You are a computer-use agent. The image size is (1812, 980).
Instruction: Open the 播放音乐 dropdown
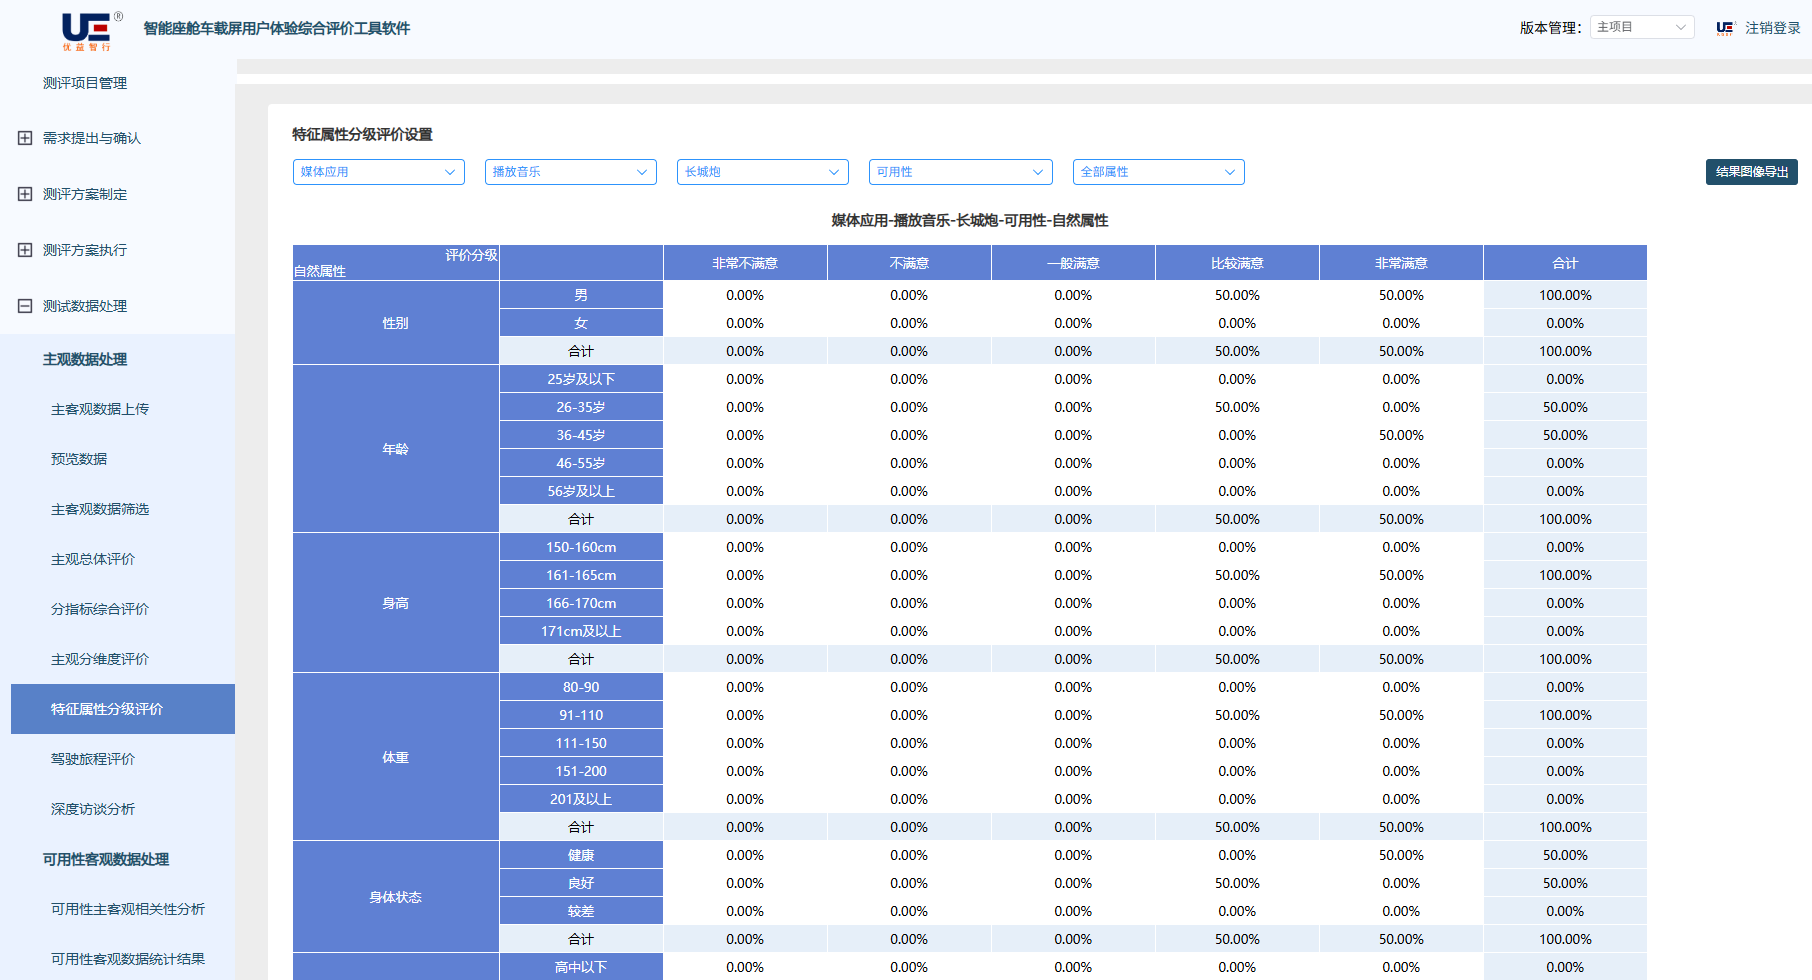571,172
